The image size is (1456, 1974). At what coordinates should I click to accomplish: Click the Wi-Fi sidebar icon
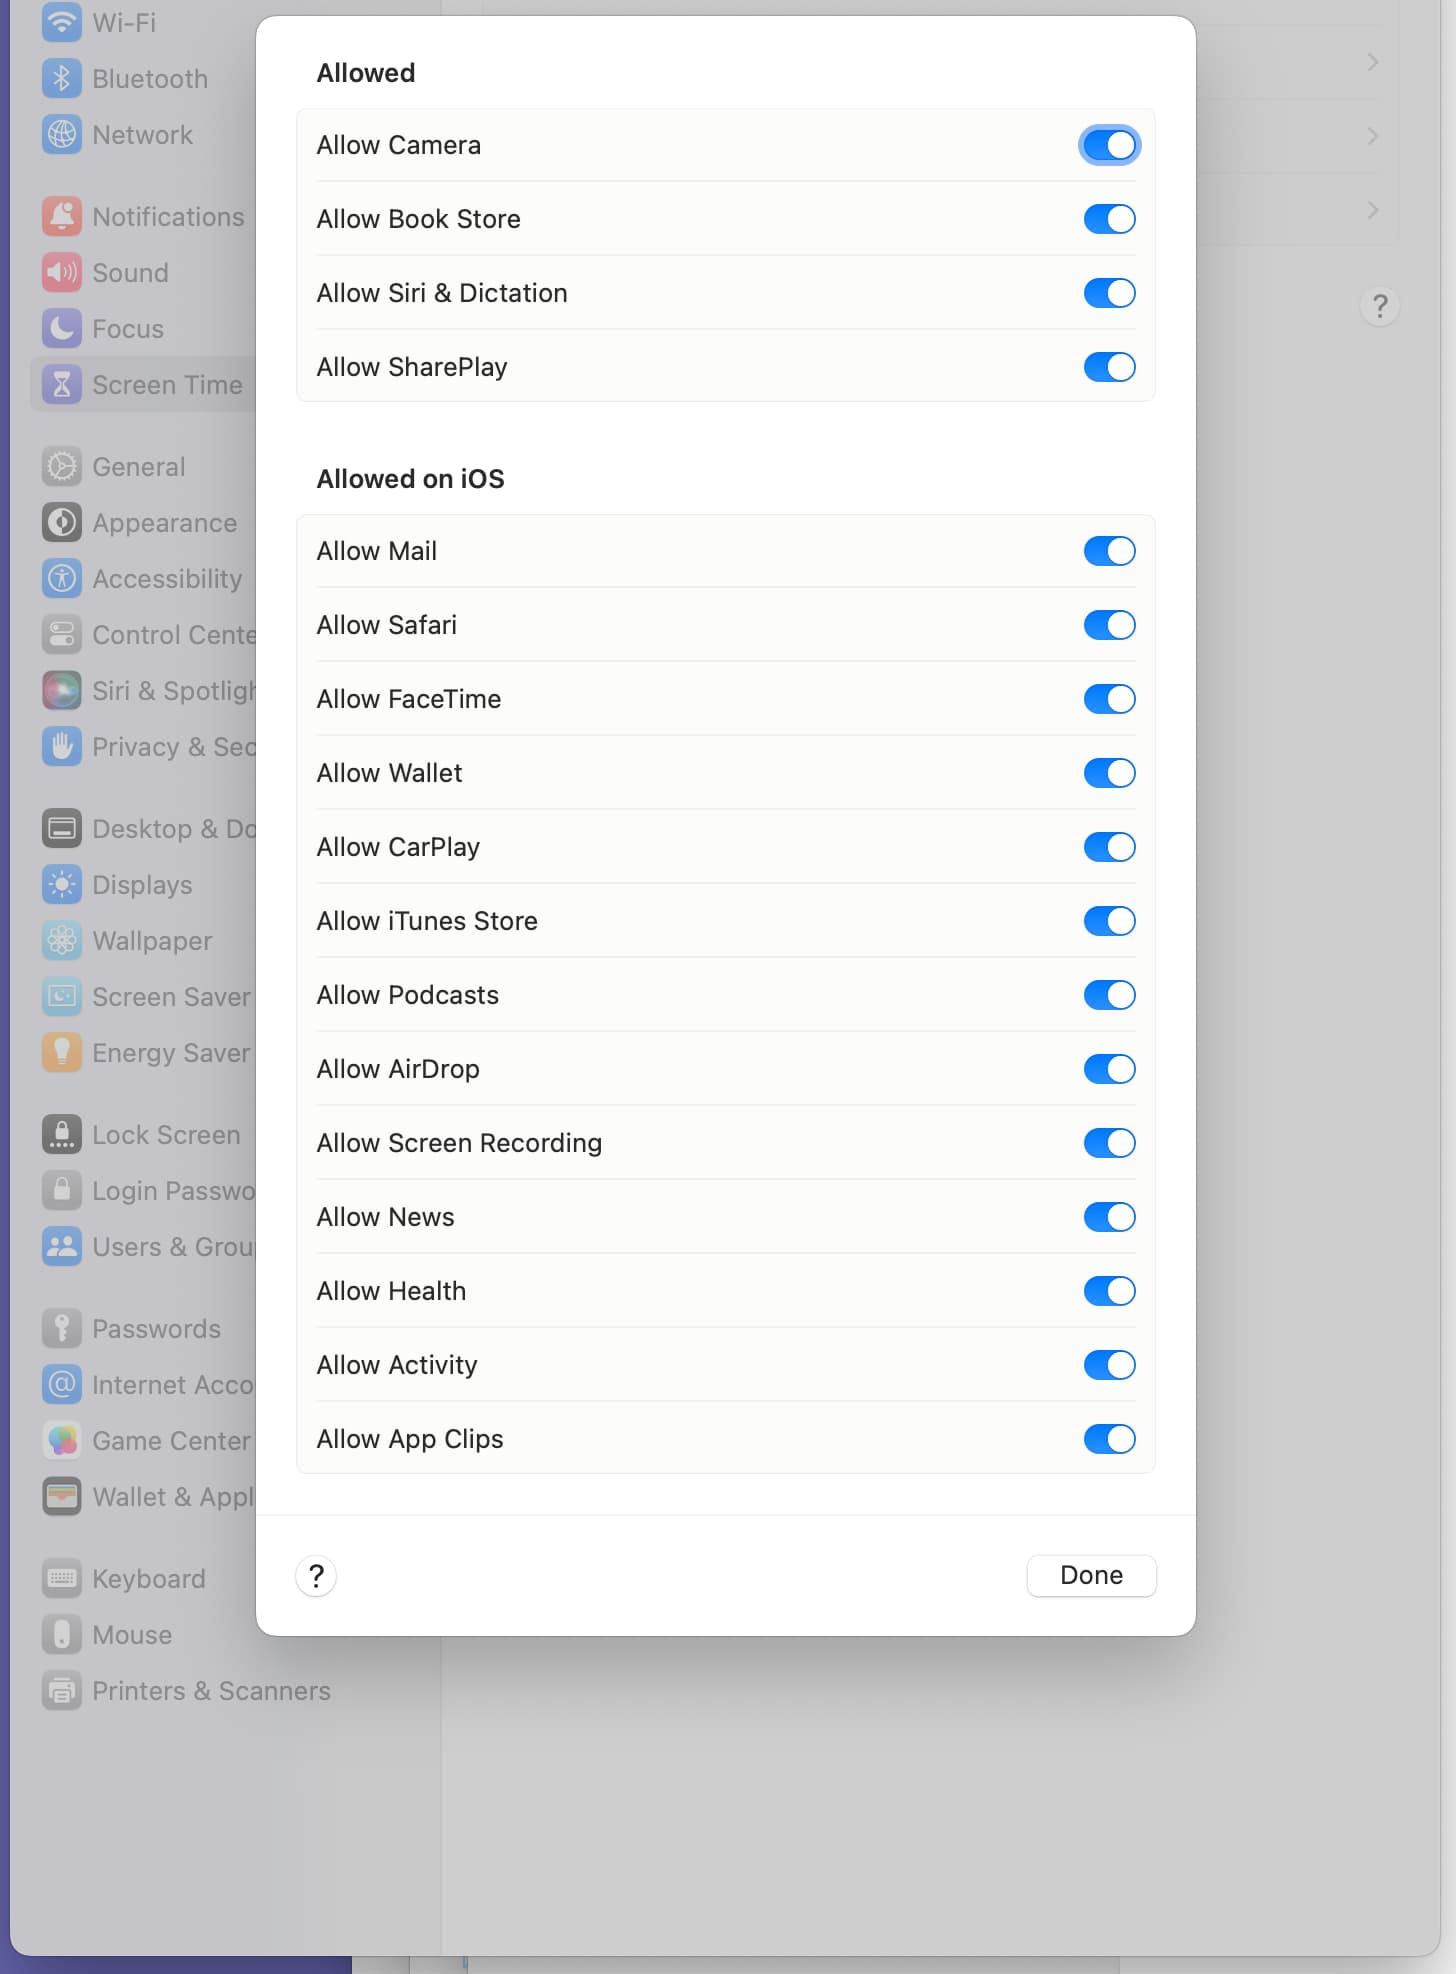(62, 22)
